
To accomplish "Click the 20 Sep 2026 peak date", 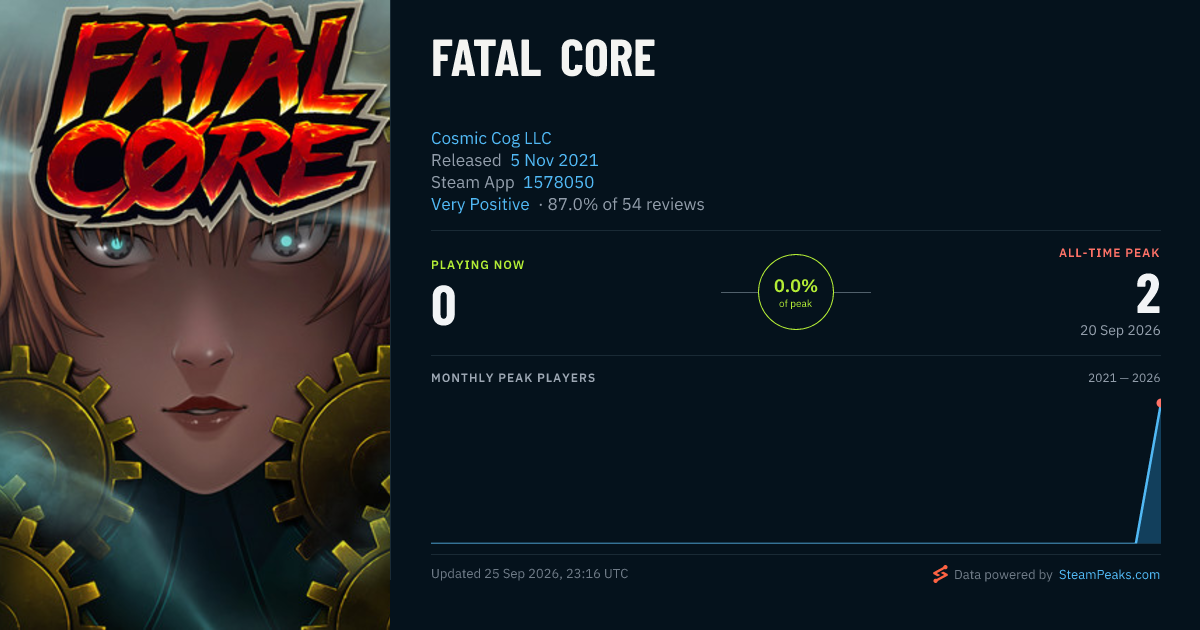I will [1120, 330].
